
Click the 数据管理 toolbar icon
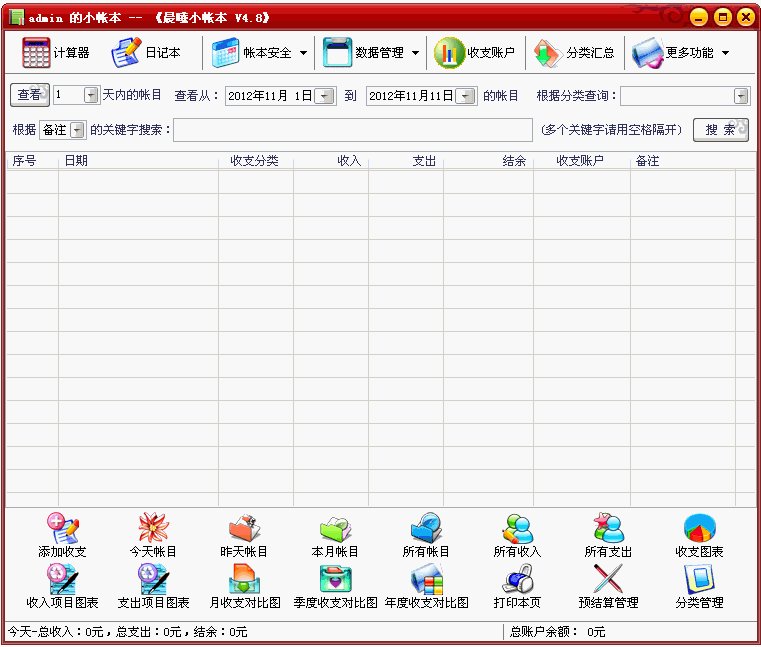click(x=337, y=52)
